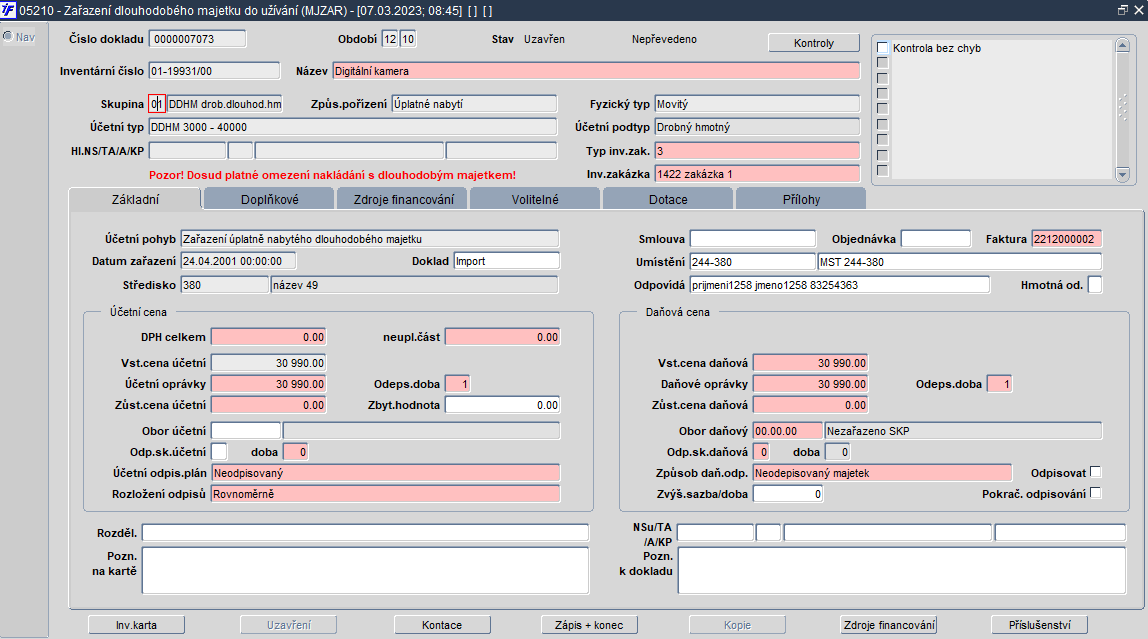This screenshot has height=639, width=1148.
Task: Click the Daňové oprávky field
Action: tap(810, 384)
